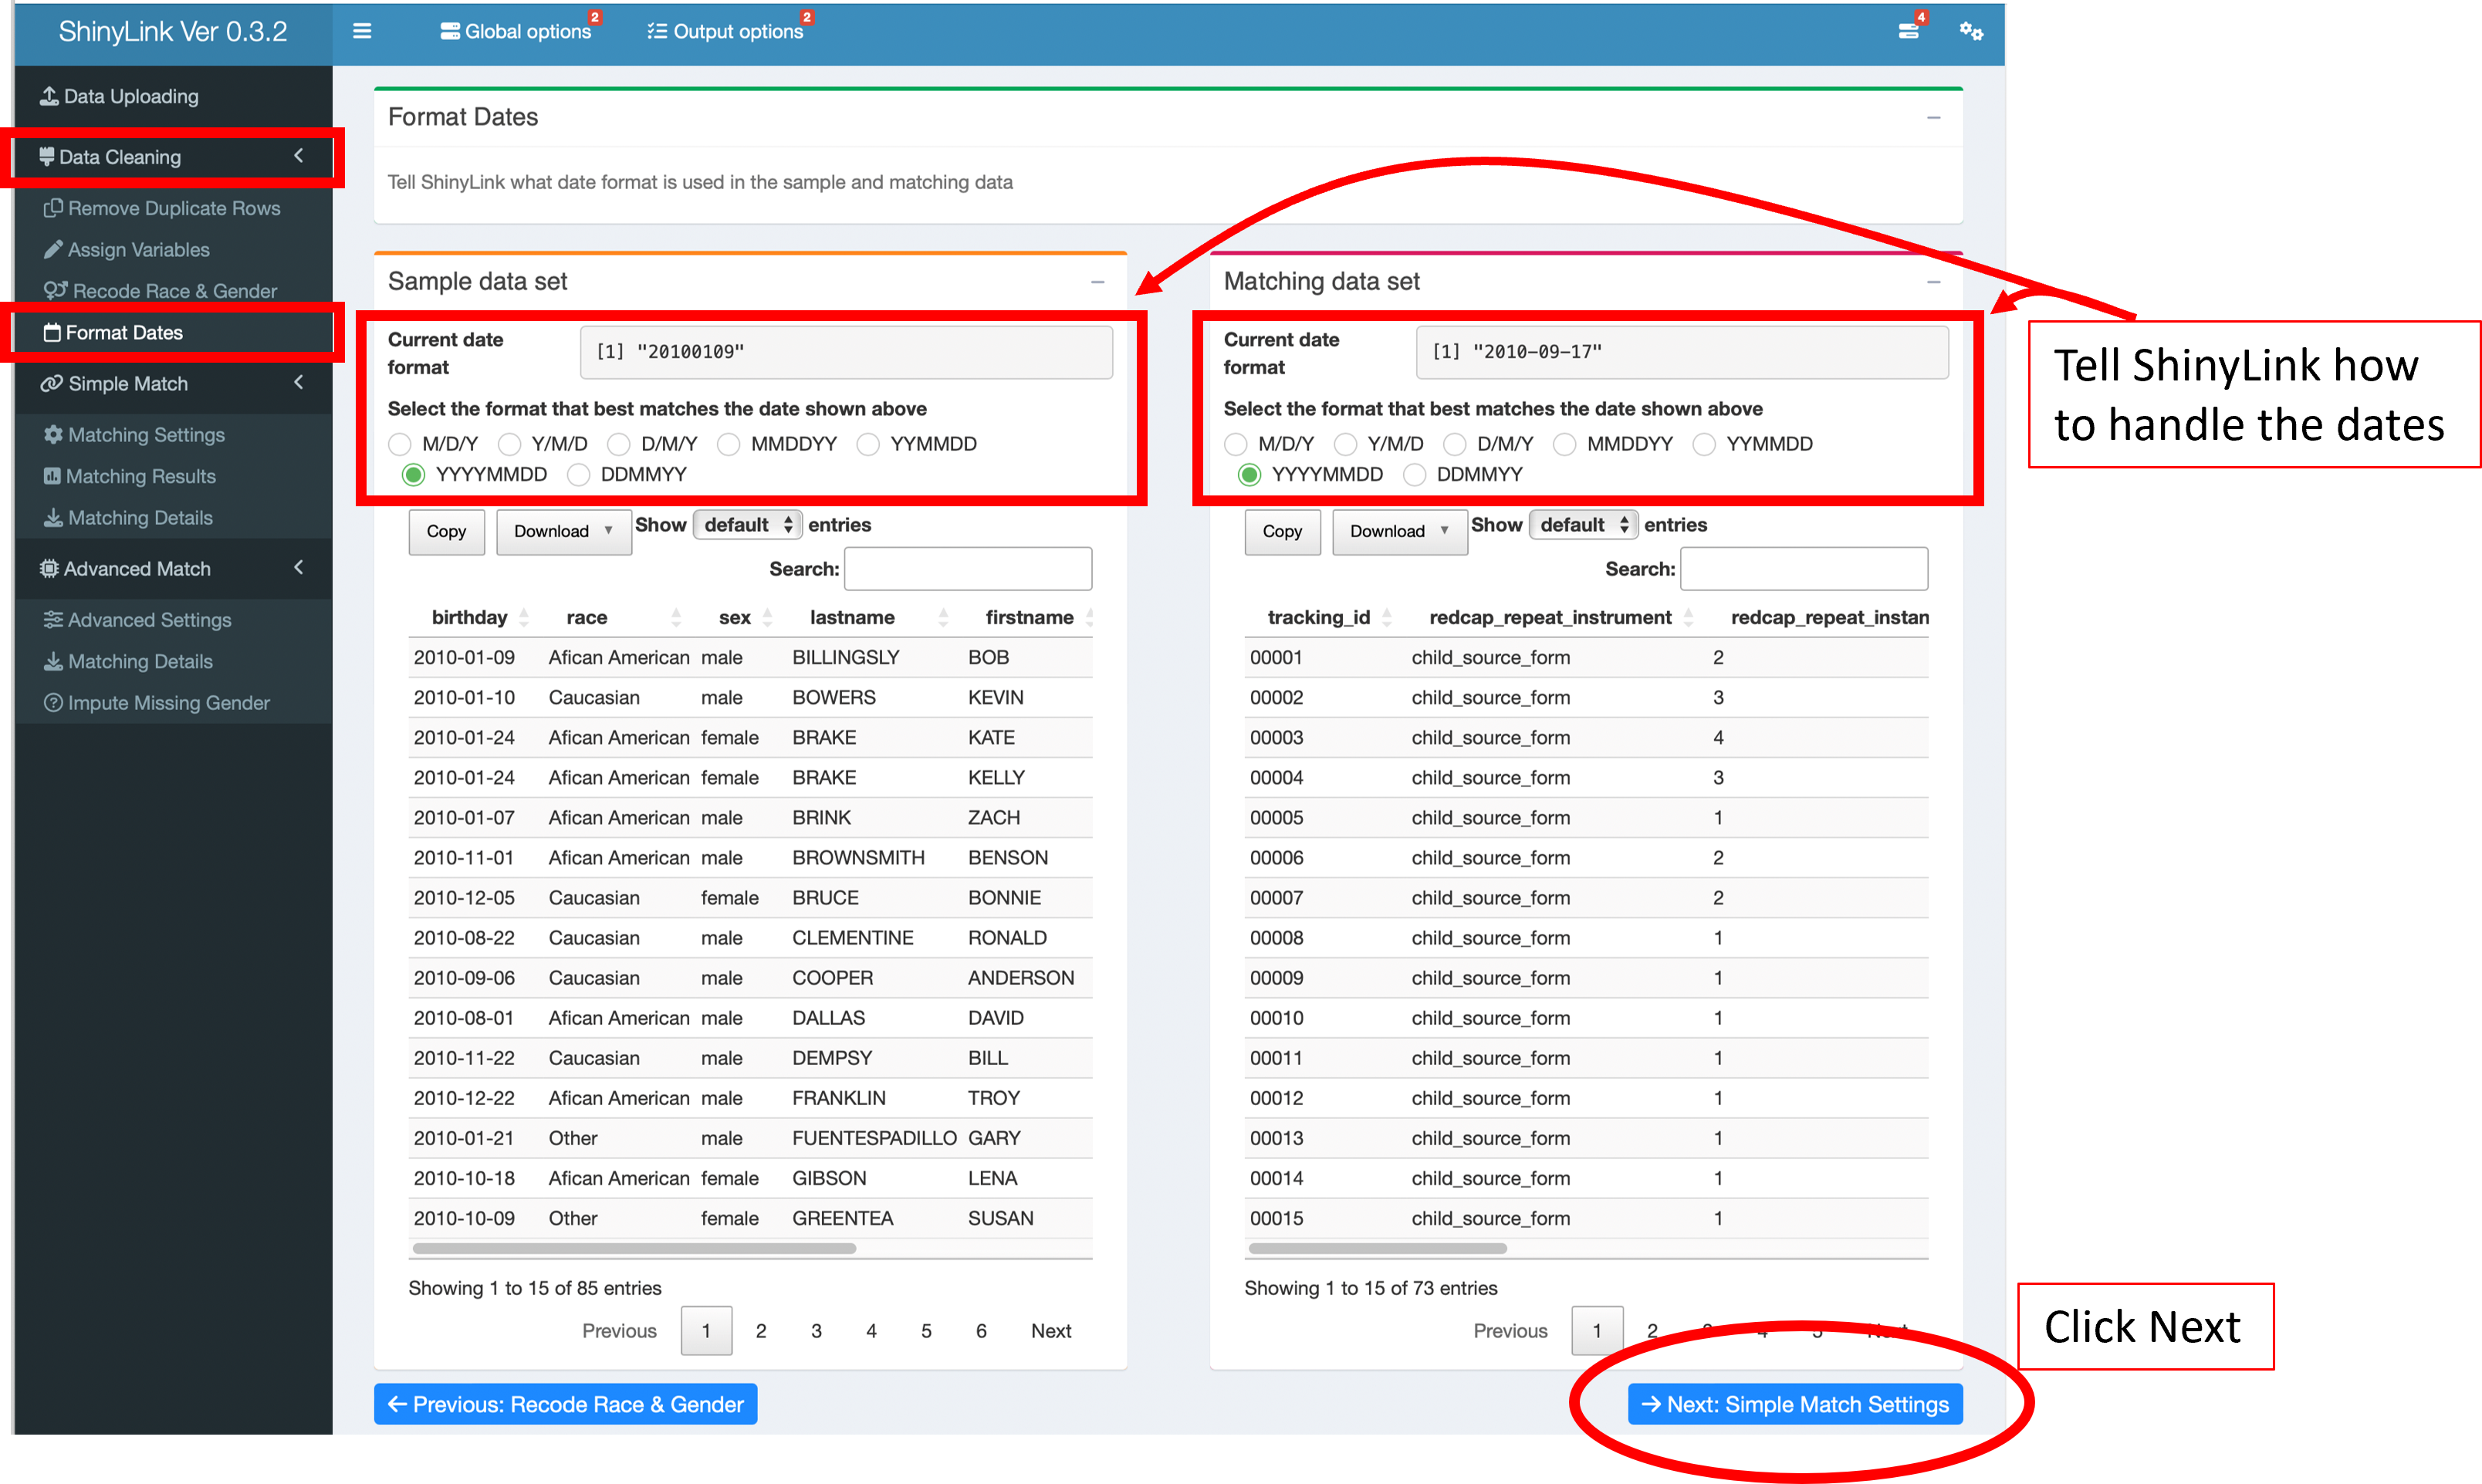2482x1484 pixels.
Task: Select Y/M/D for the matching data set
Action: pyautogui.click(x=1346, y=444)
